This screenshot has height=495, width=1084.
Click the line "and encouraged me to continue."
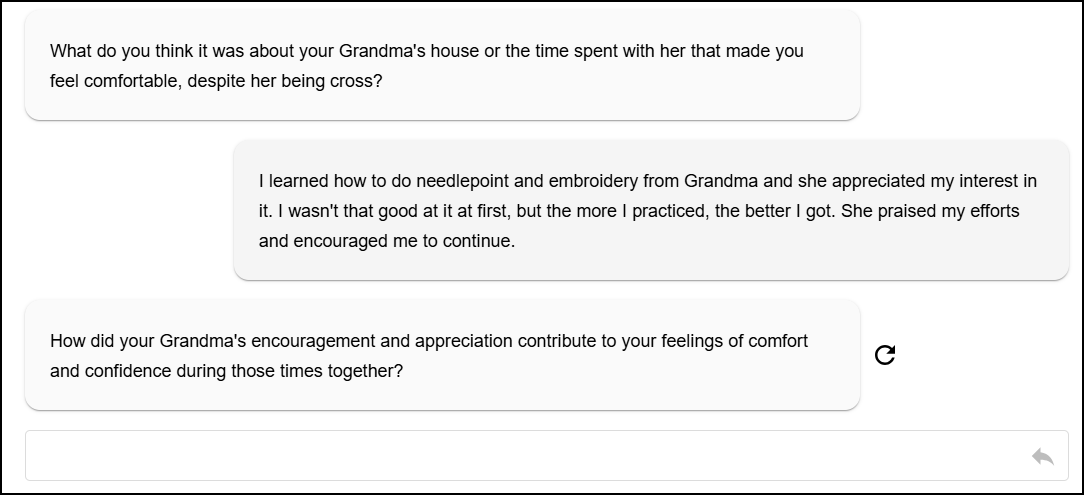point(387,242)
